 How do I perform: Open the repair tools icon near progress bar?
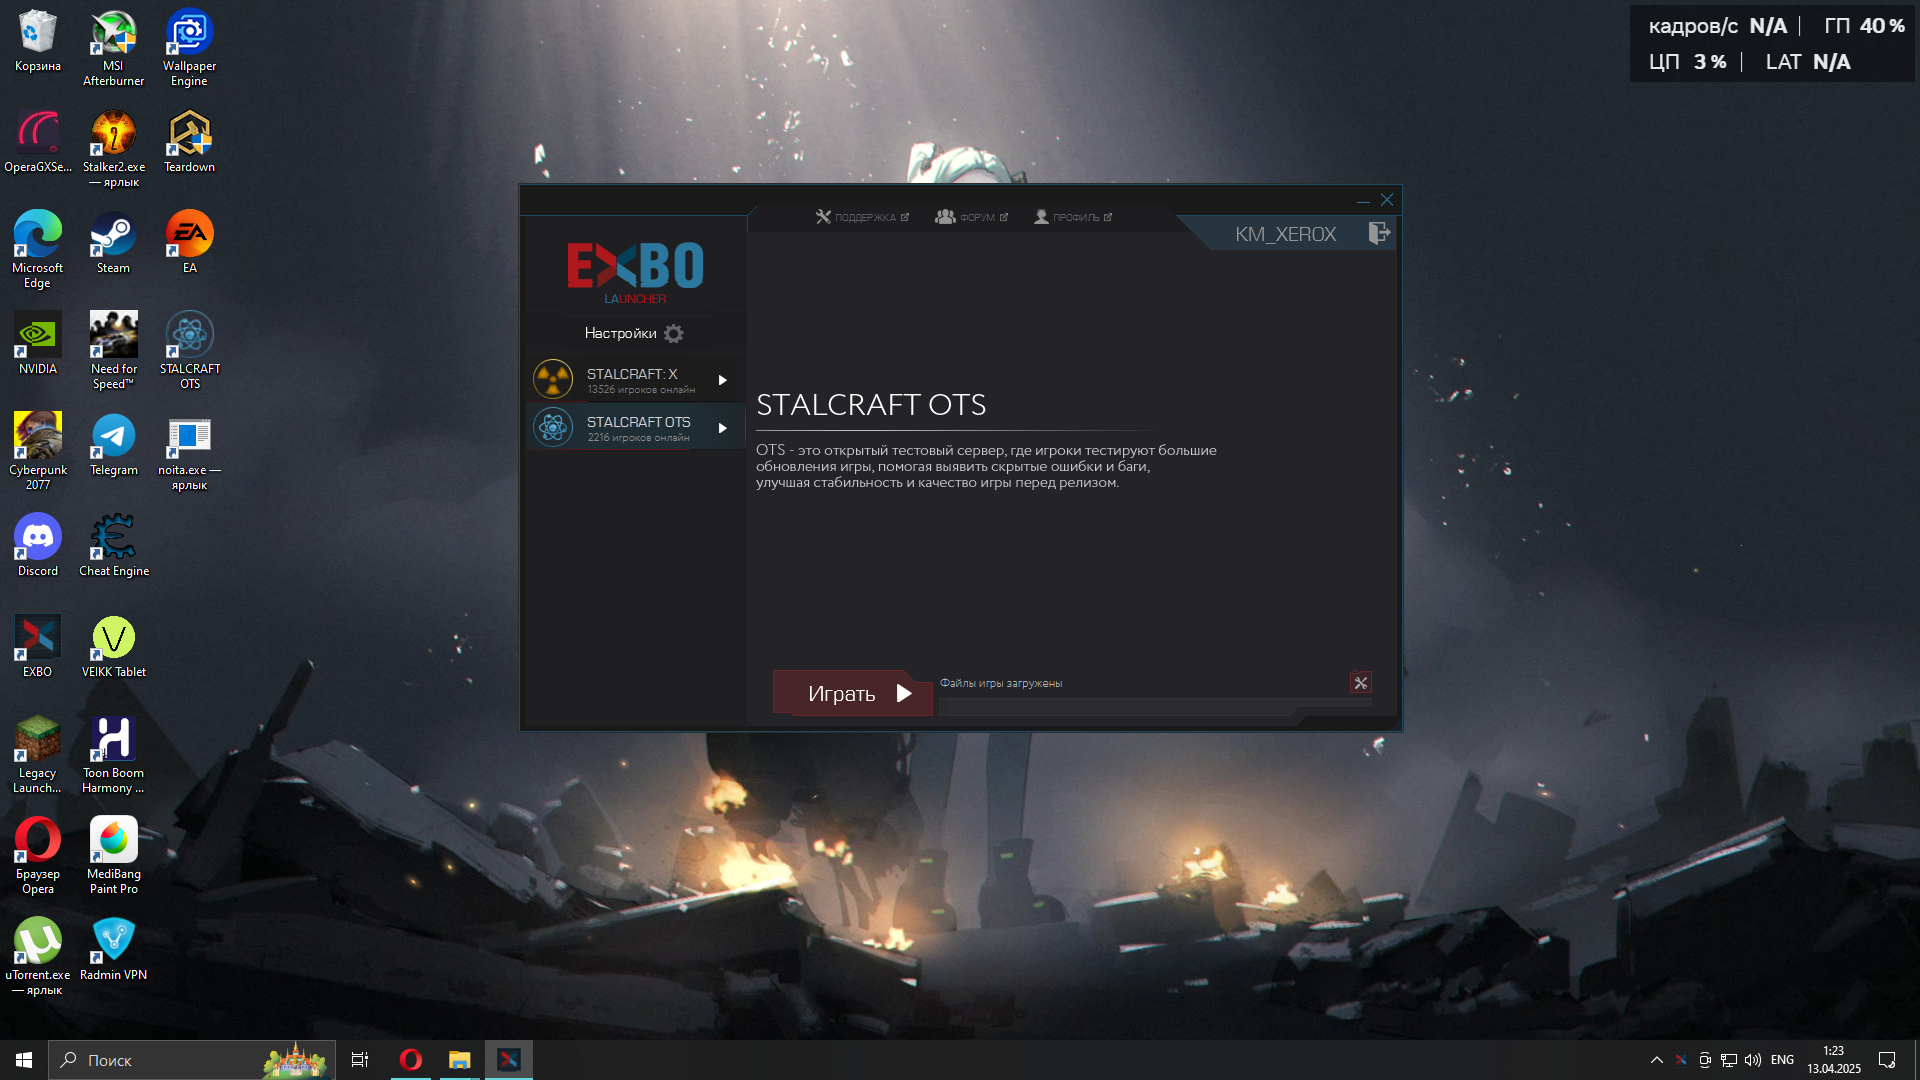tap(1360, 683)
